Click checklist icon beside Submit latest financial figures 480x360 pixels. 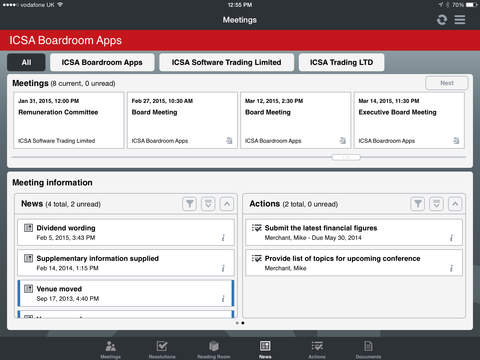257,228
